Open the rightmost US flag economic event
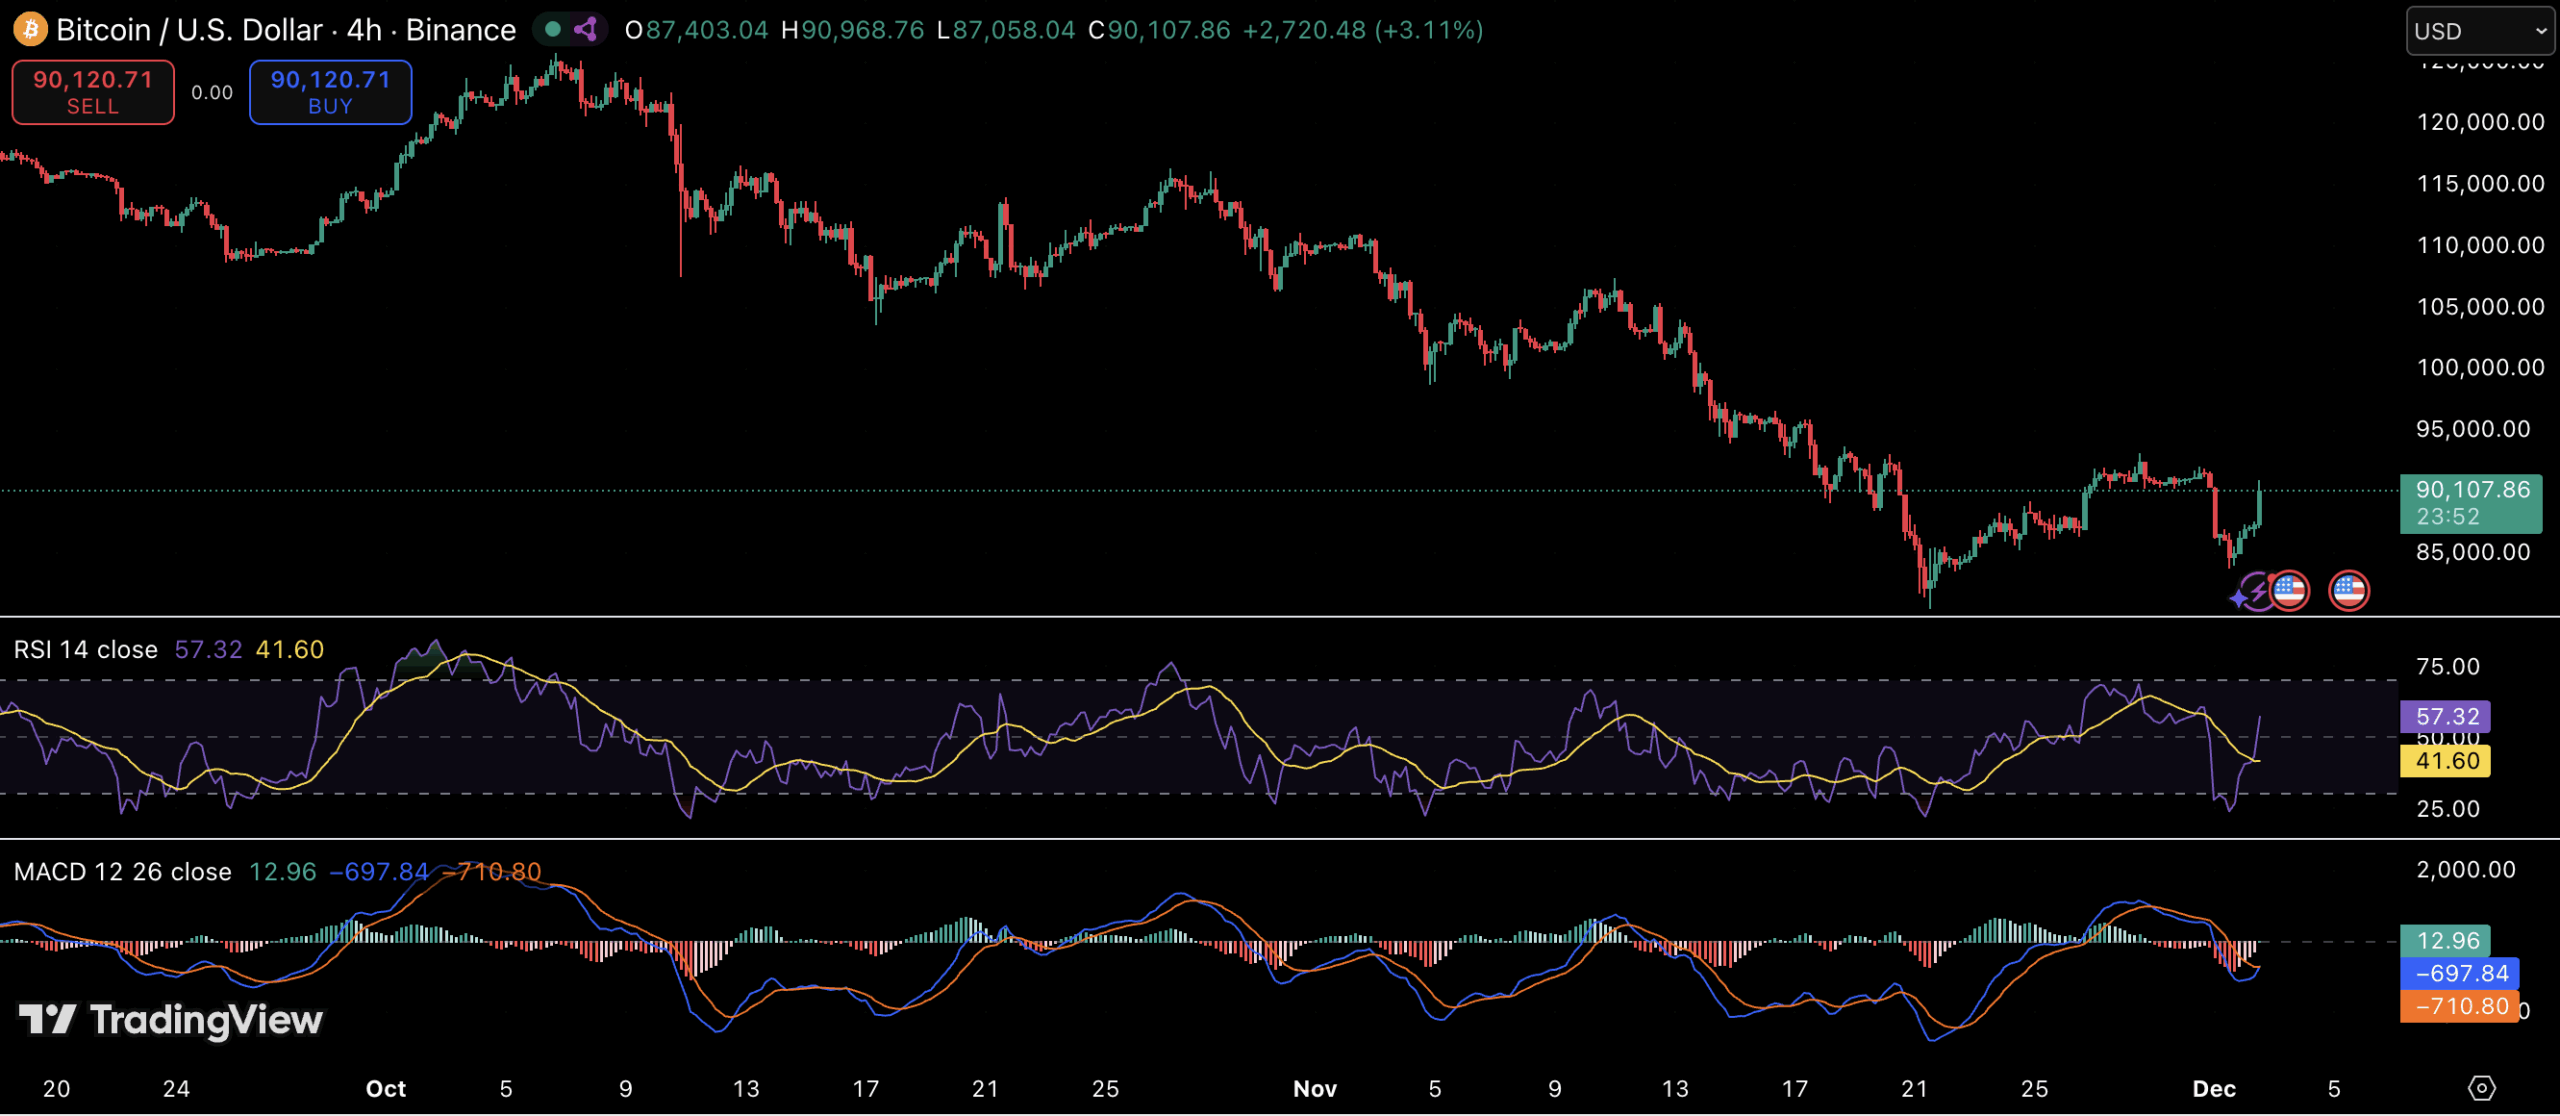 [x=2348, y=590]
